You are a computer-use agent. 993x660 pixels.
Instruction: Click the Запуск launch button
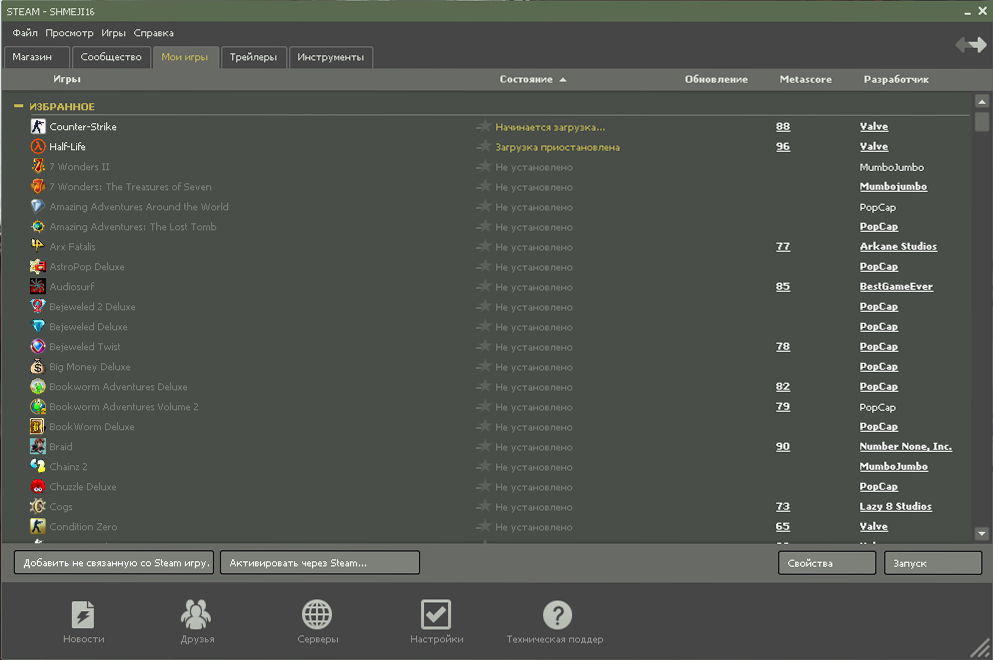click(x=933, y=562)
